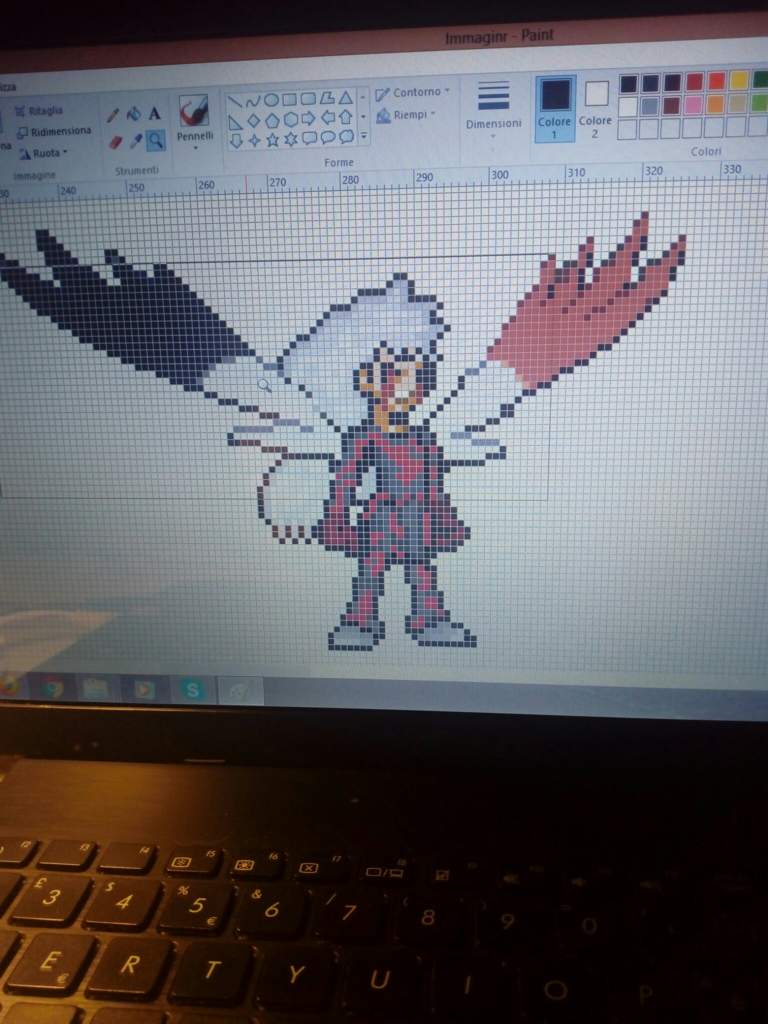Image resolution: width=768 pixels, height=1024 pixels.
Task: Pick the polygon shape
Action: point(327,98)
